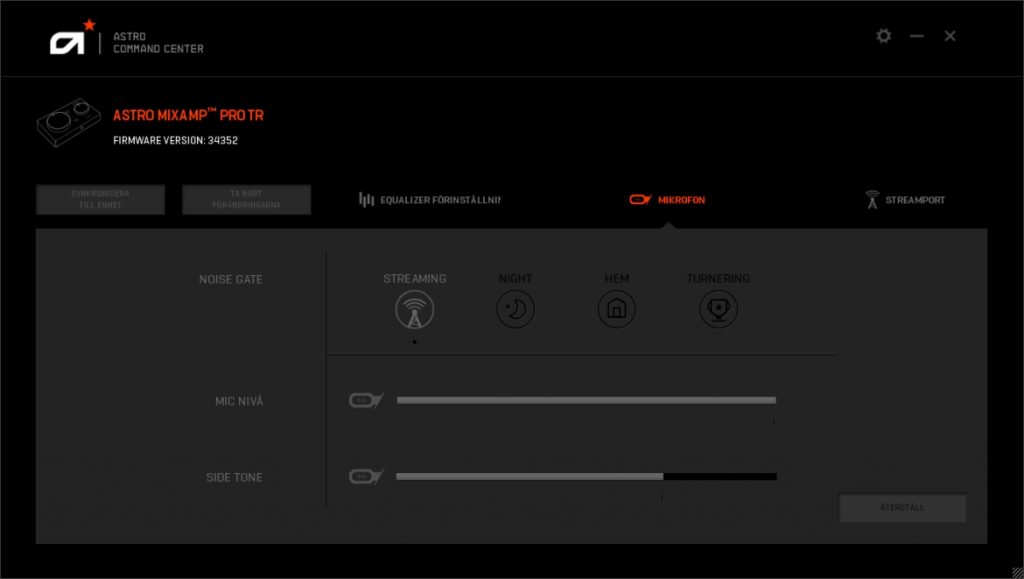Open the Streamport tab
This screenshot has height=579, width=1024.
(904, 200)
